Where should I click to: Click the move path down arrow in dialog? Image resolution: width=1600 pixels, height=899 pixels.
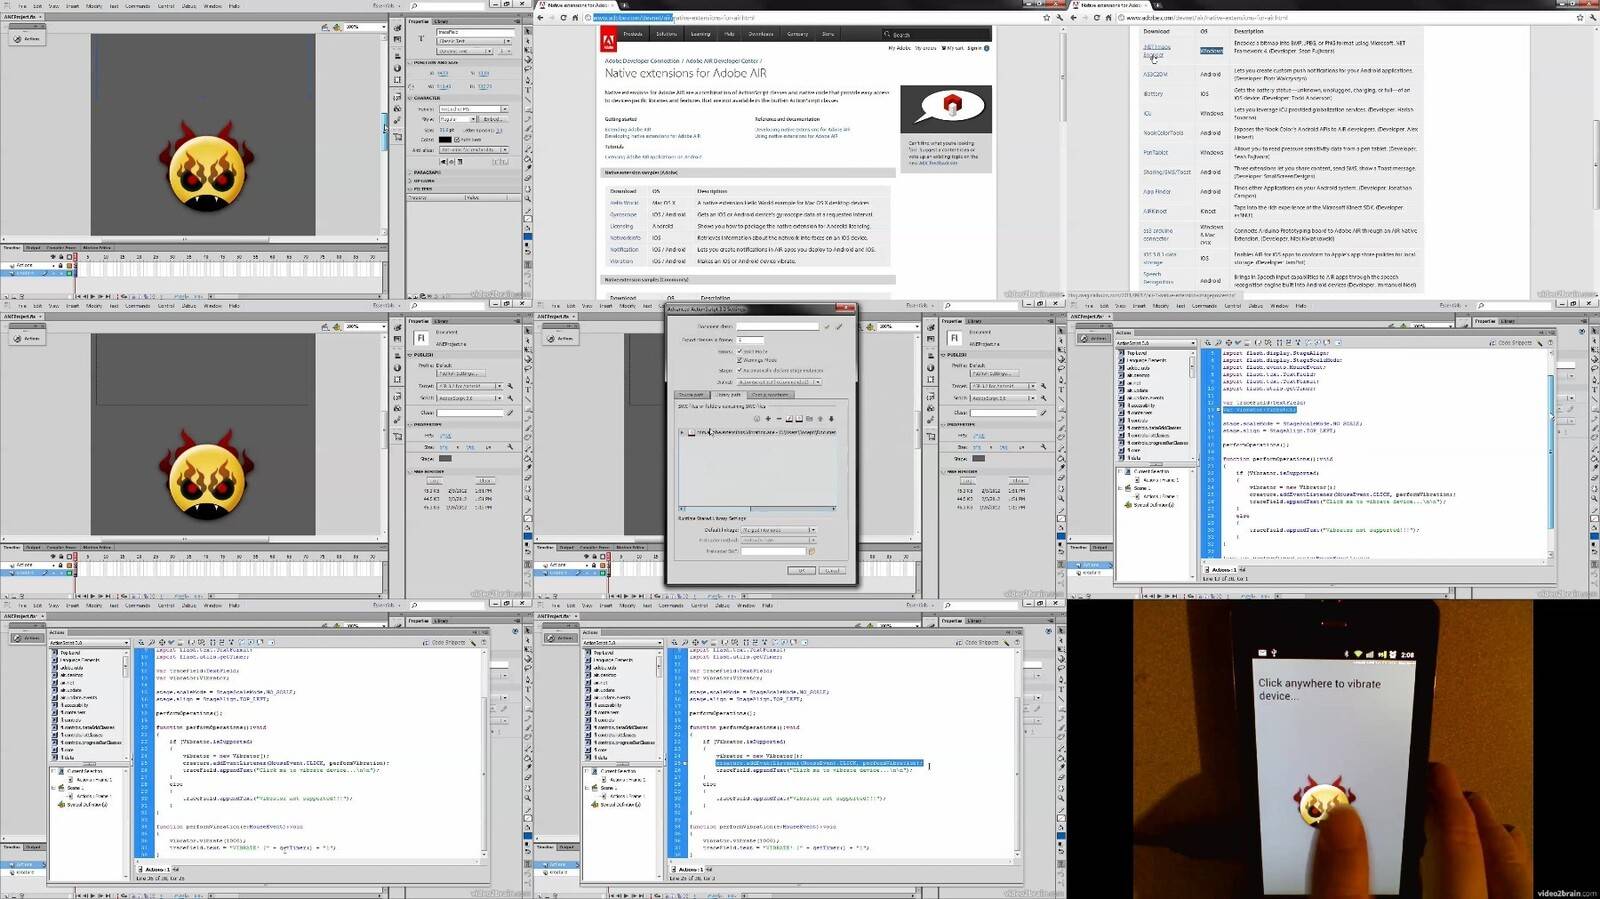tap(831, 419)
